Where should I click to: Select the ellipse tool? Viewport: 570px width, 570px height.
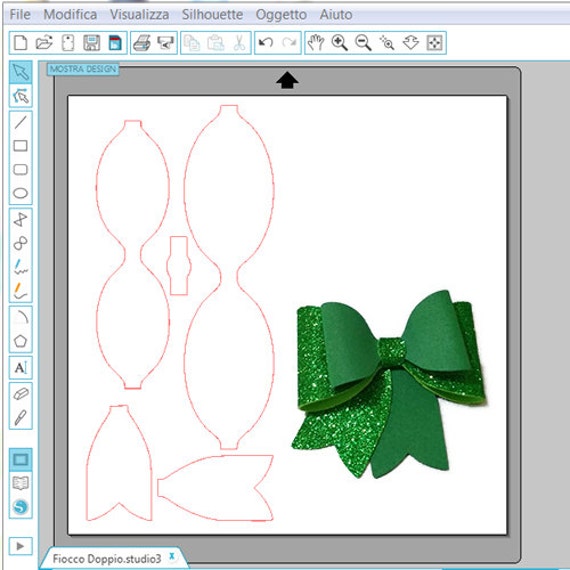(21, 193)
